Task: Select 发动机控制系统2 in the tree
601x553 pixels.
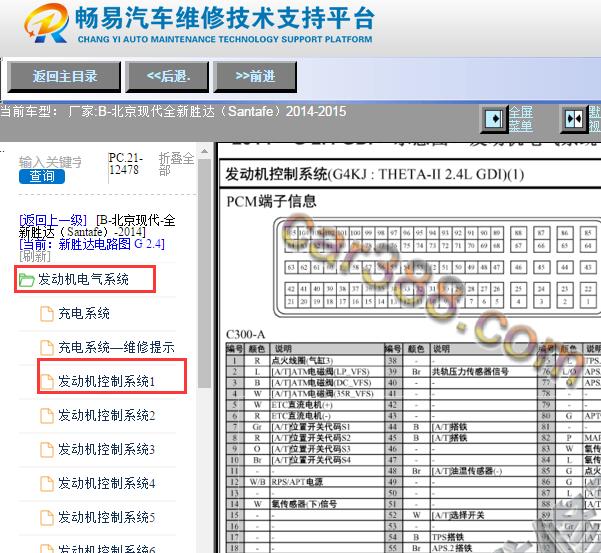Action: click(x=107, y=415)
